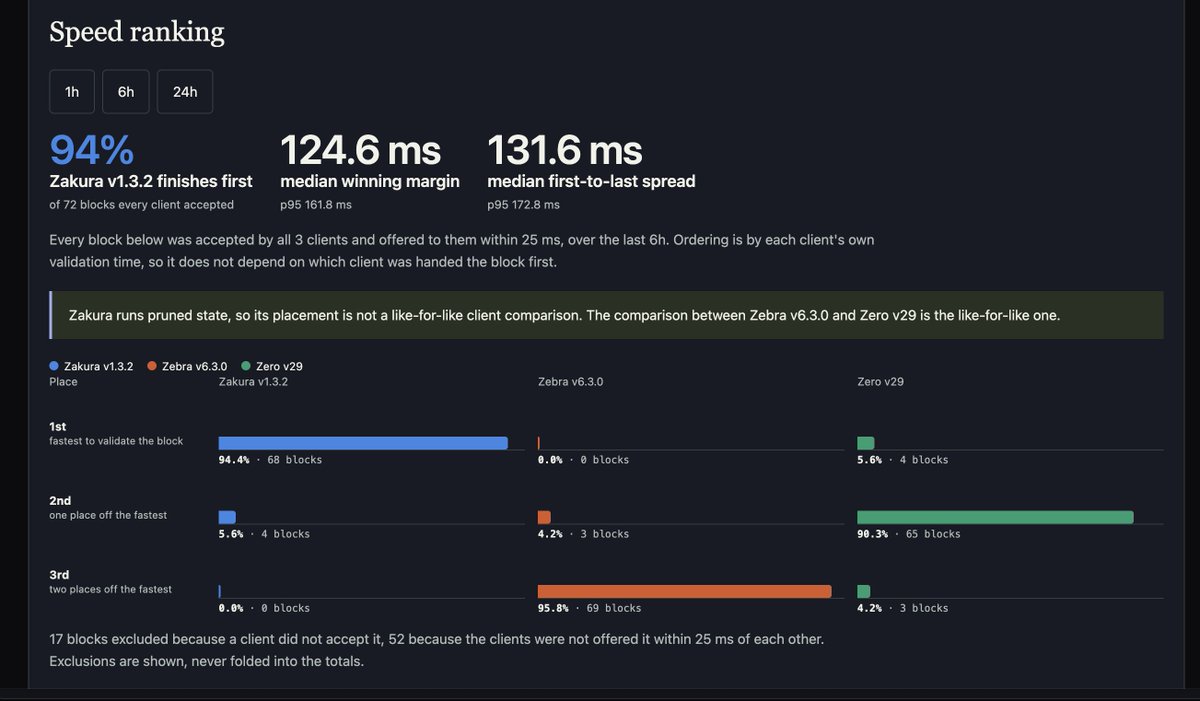
Task: Click '0.0% · 0 blocks' under Zakura
Action: (x=264, y=608)
